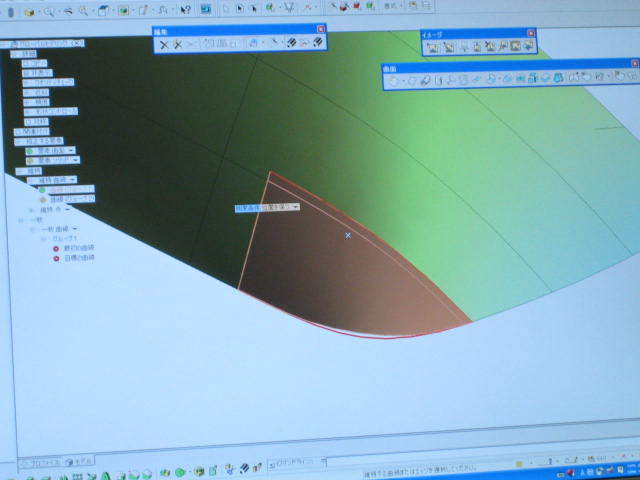
Task: Click the help cursor question-mark icon in top toolbar
Action: coord(186,10)
